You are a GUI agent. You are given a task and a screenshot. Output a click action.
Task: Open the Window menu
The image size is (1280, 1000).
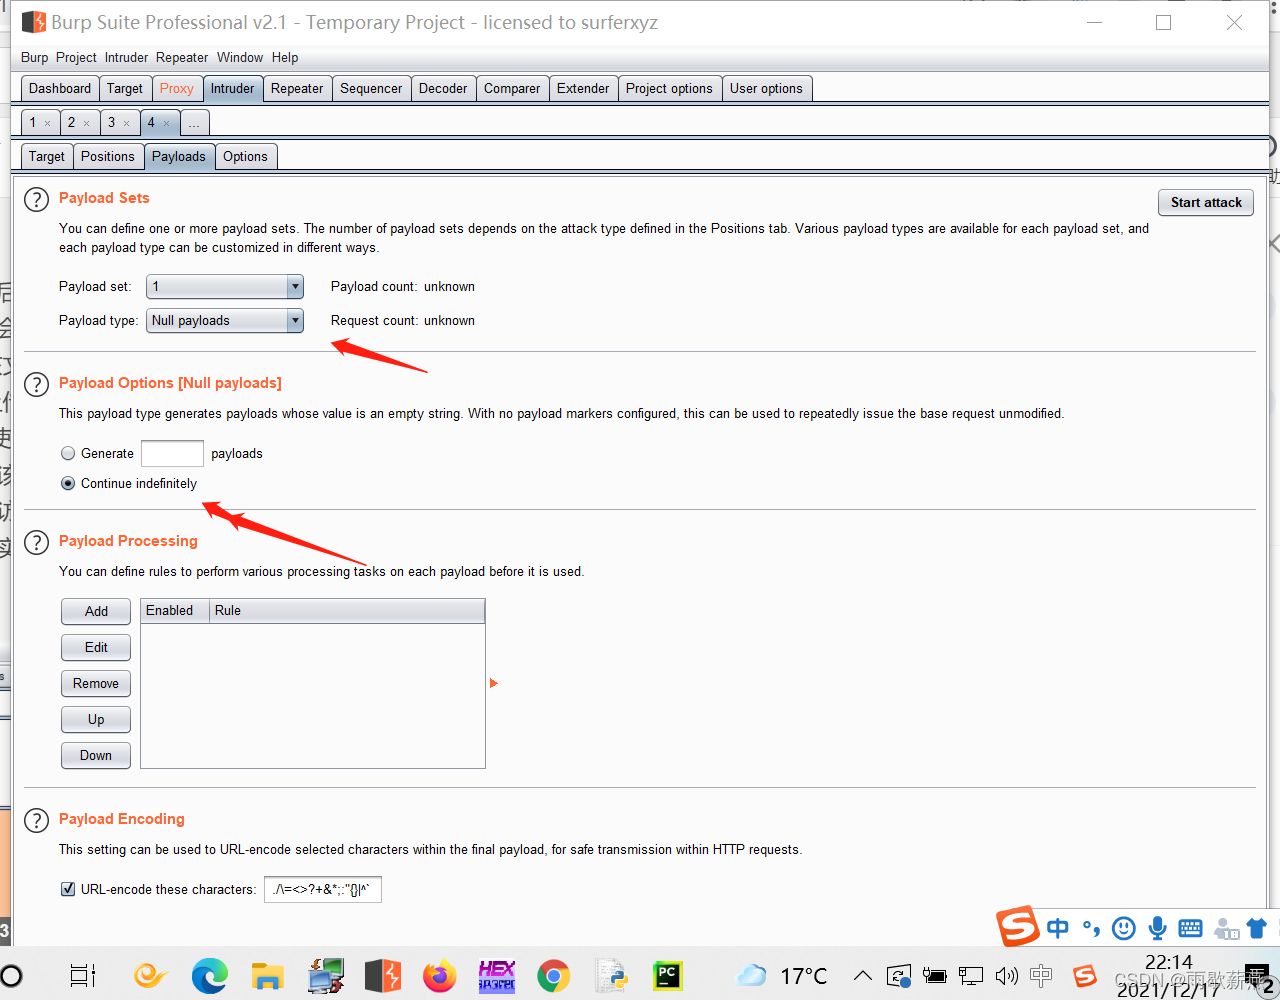240,57
